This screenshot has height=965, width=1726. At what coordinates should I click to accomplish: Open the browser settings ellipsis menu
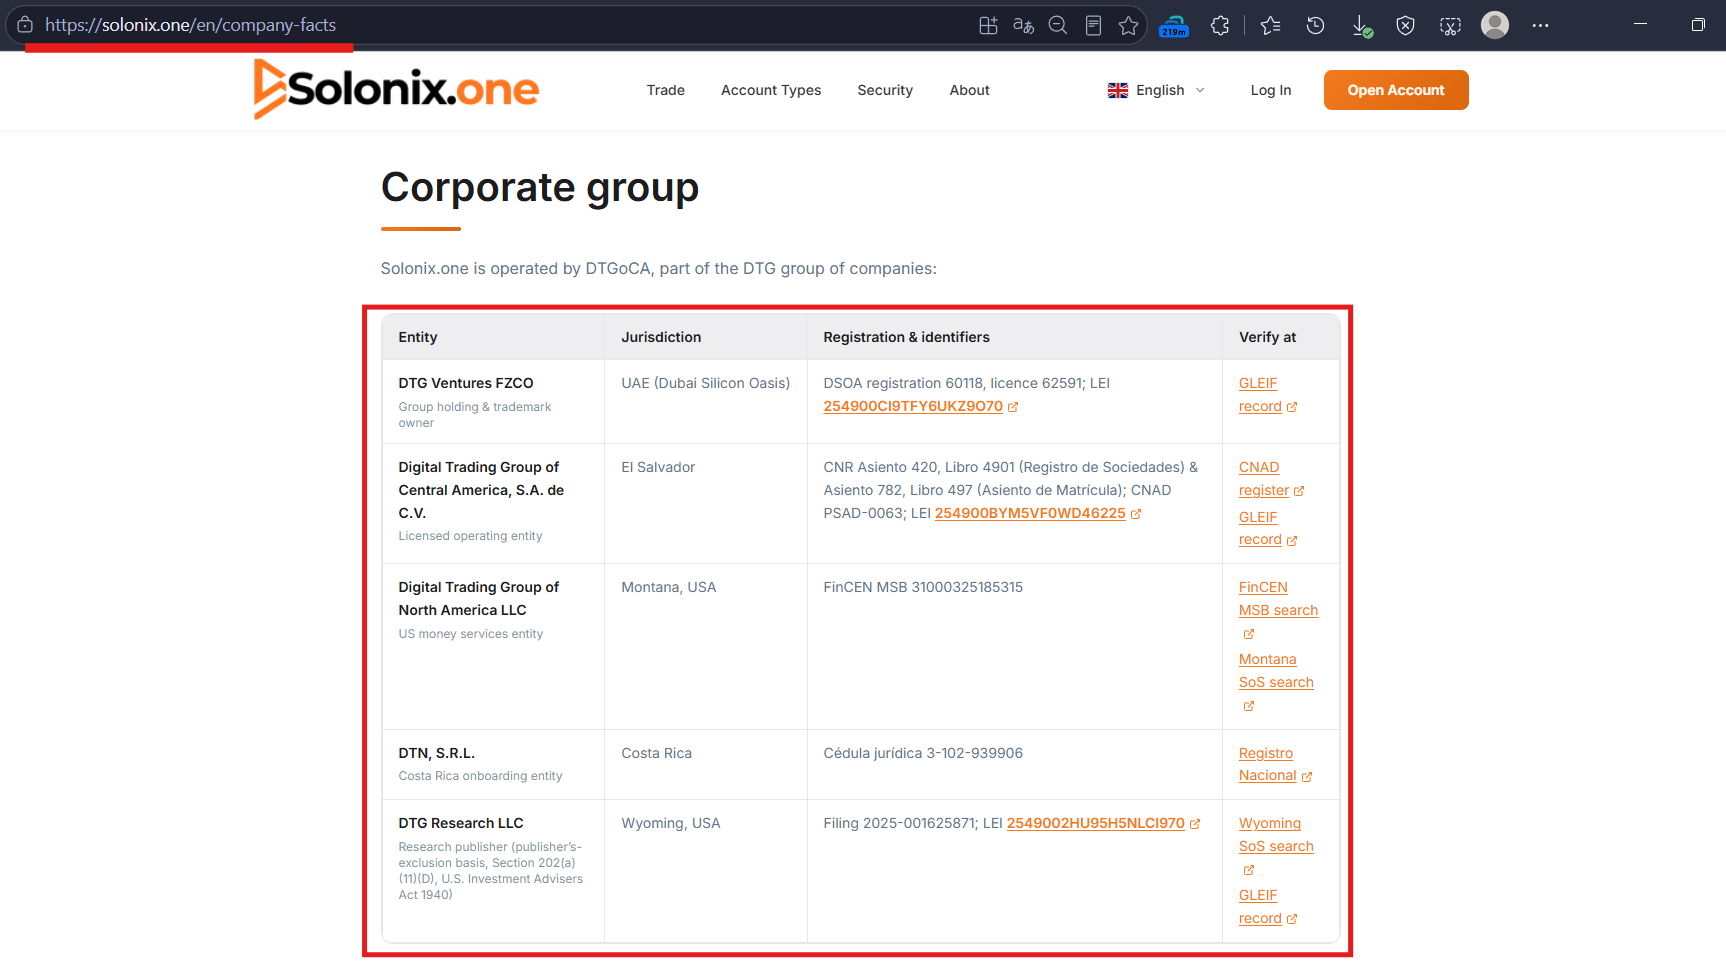(x=1540, y=25)
